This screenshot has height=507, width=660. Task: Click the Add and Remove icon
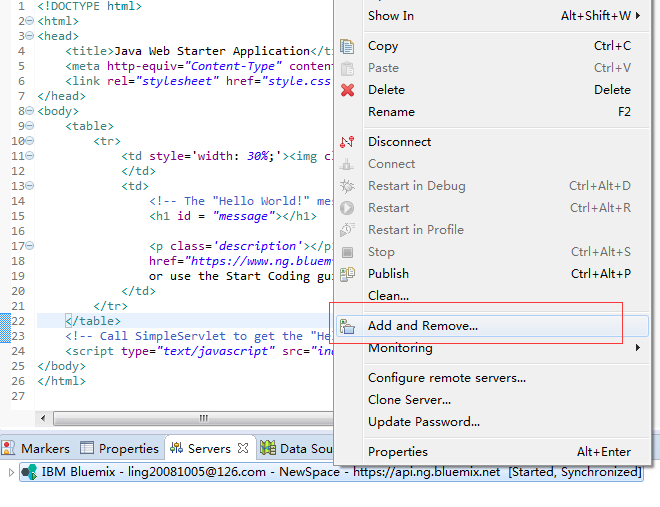(347, 326)
